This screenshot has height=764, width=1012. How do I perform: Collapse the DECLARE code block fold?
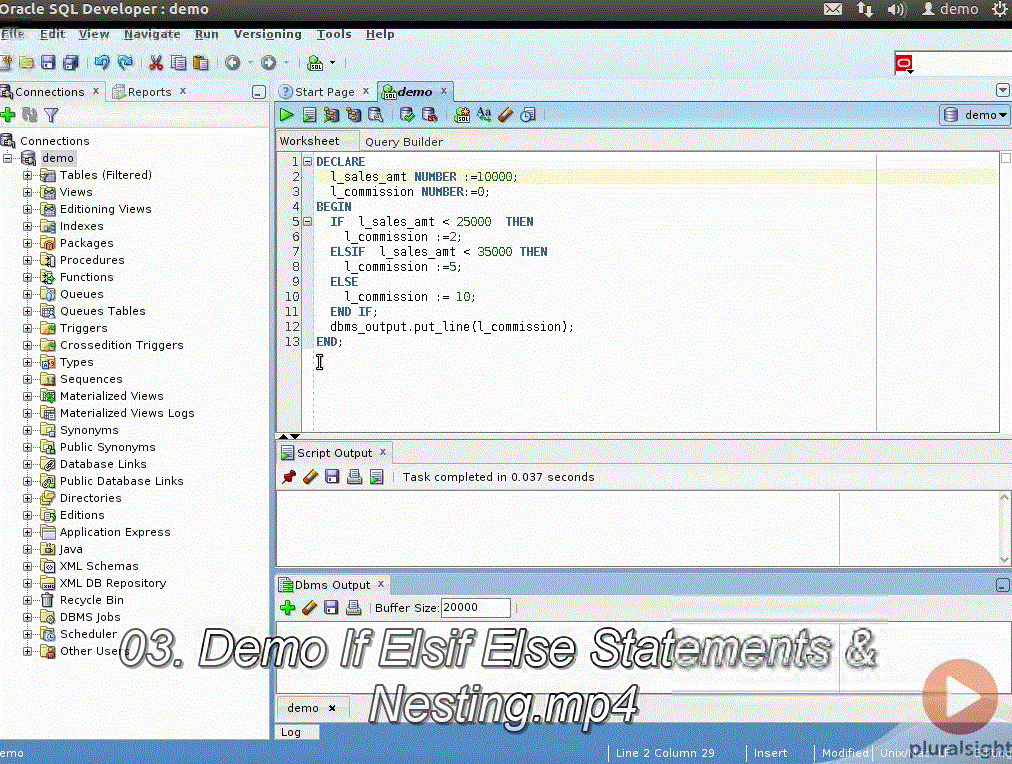(x=308, y=161)
